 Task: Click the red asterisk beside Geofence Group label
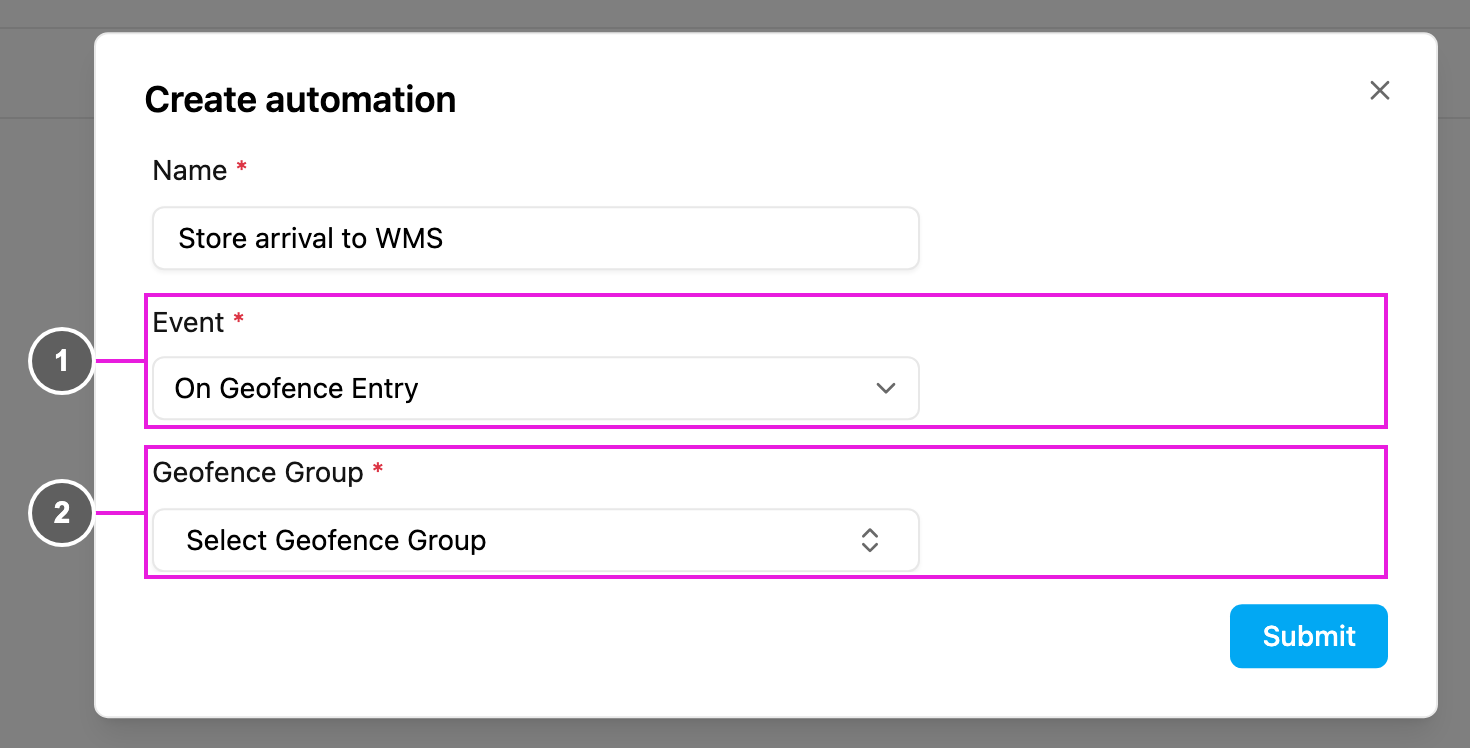[x=377, y=469]
